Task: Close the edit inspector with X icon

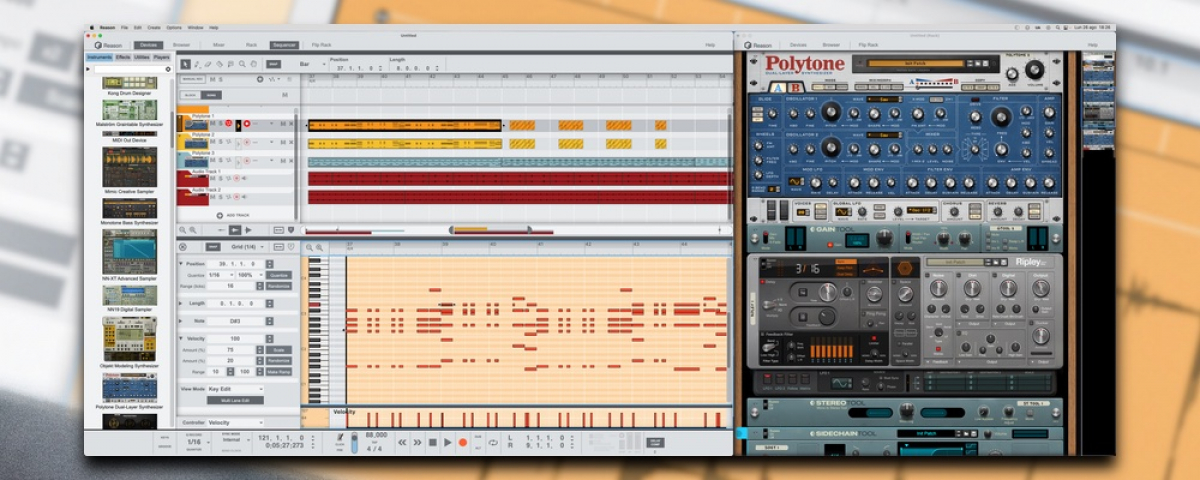Action: pos(183,247)
